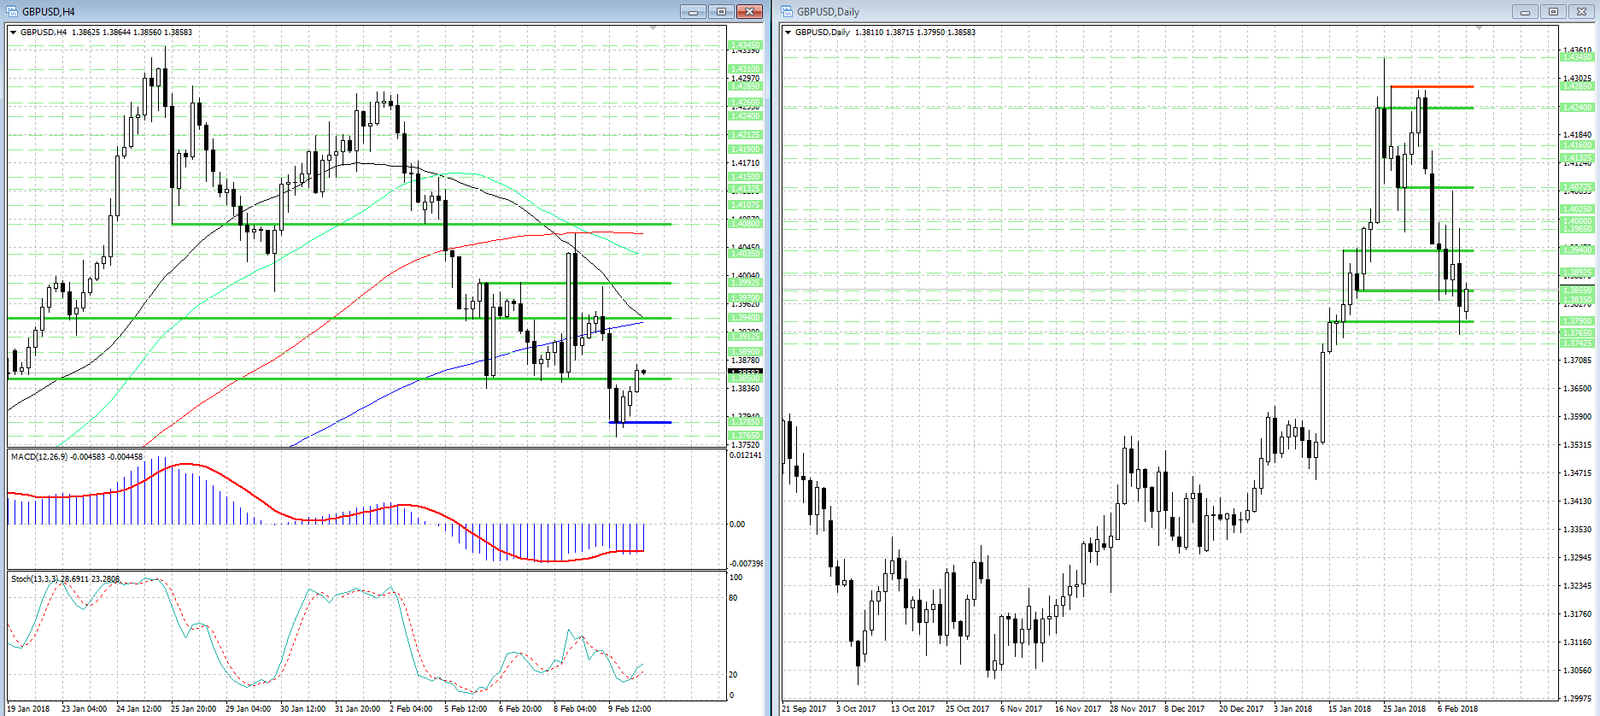The height and width of the screenshot is (716, 1600).
Task: Open the arrow menu beside GBPUSD,Daily label
Action: click(788, 32)
